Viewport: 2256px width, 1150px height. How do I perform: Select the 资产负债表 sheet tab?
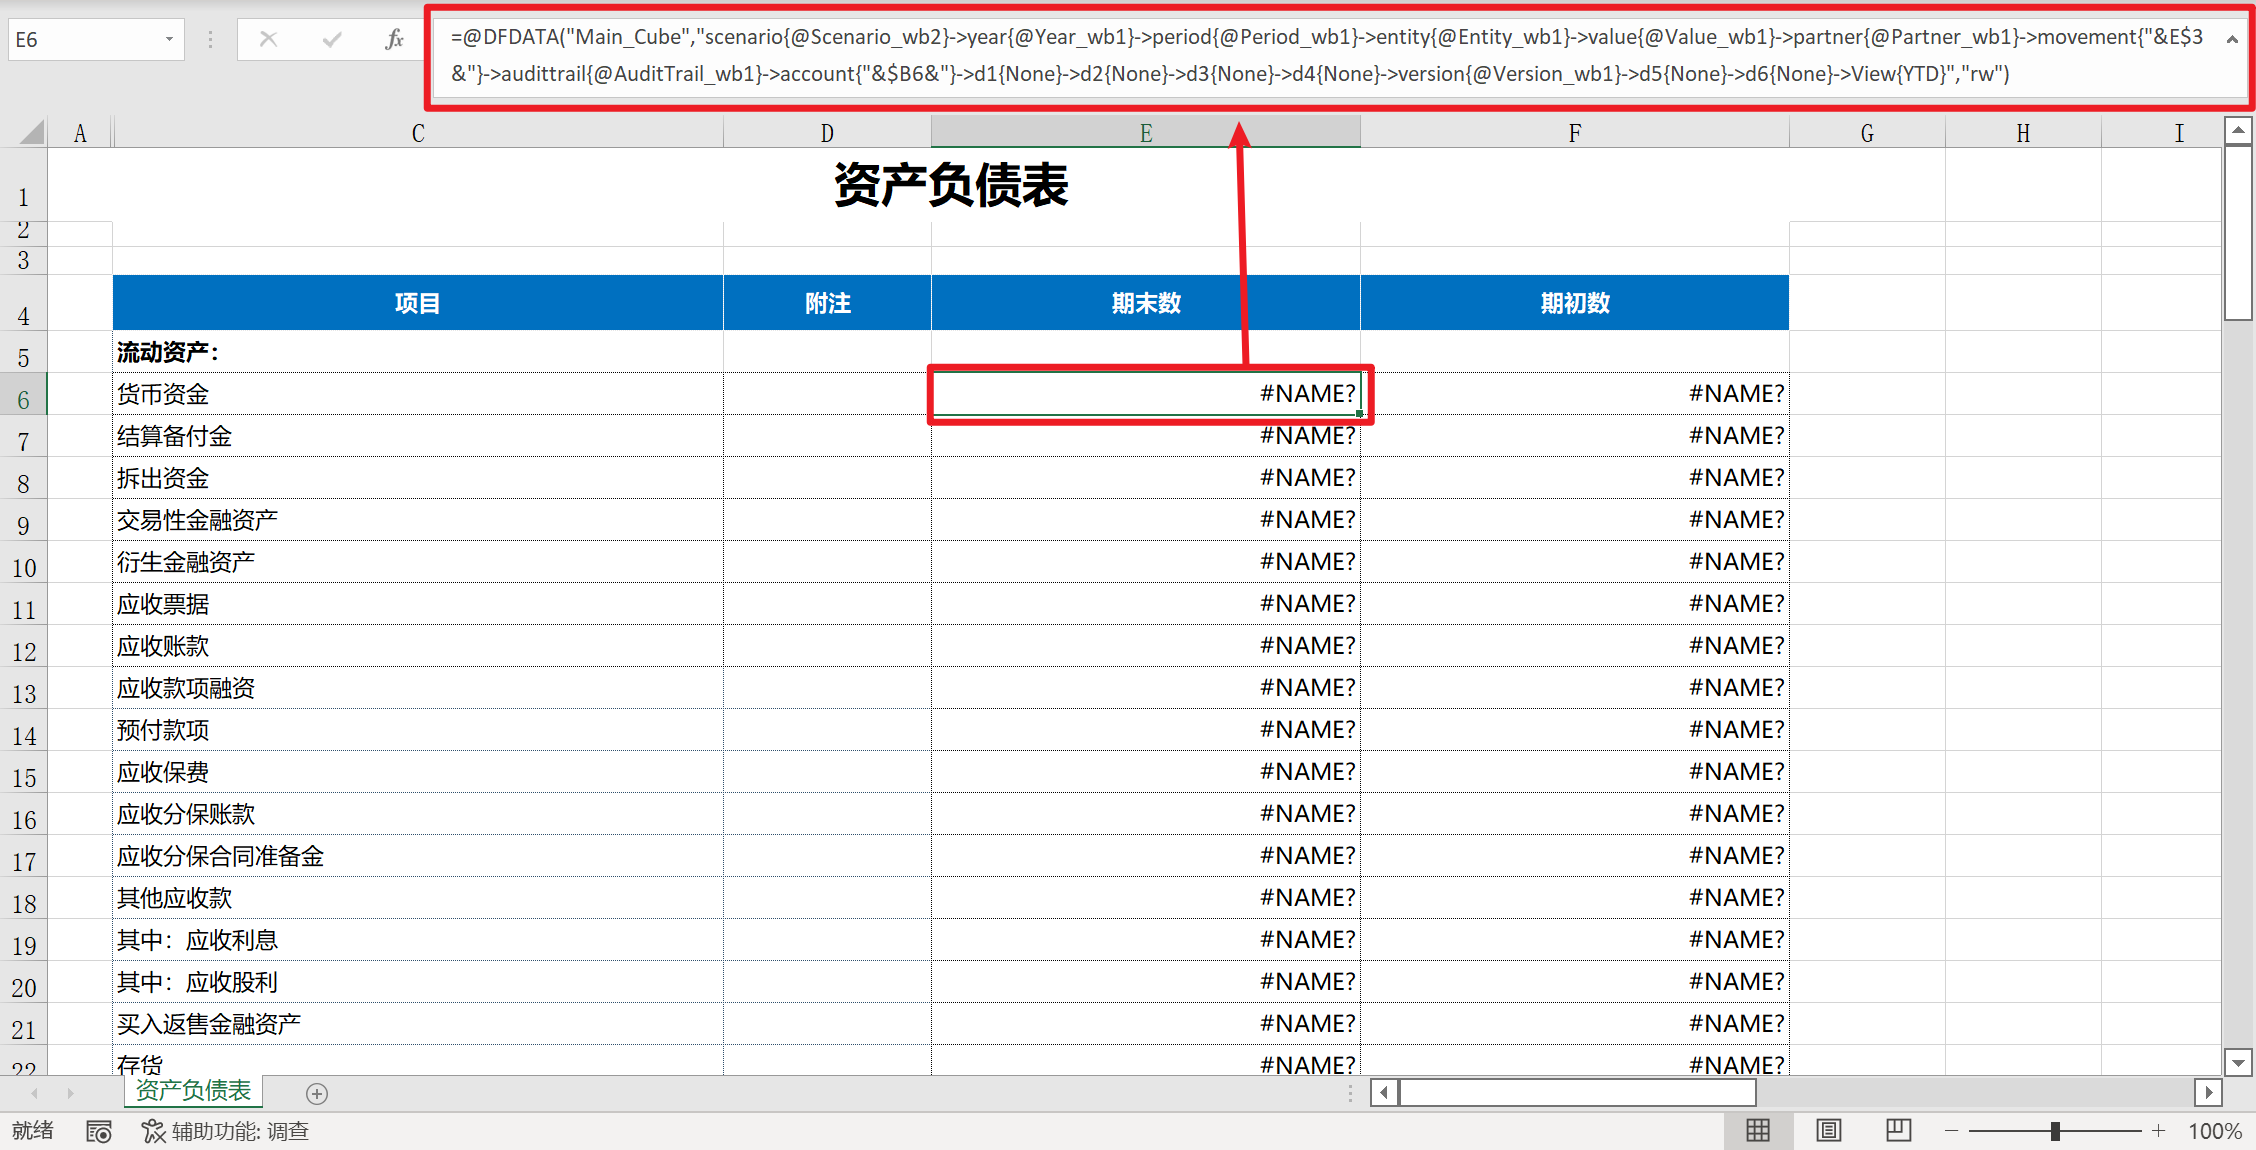click(x=193, y=1090)
